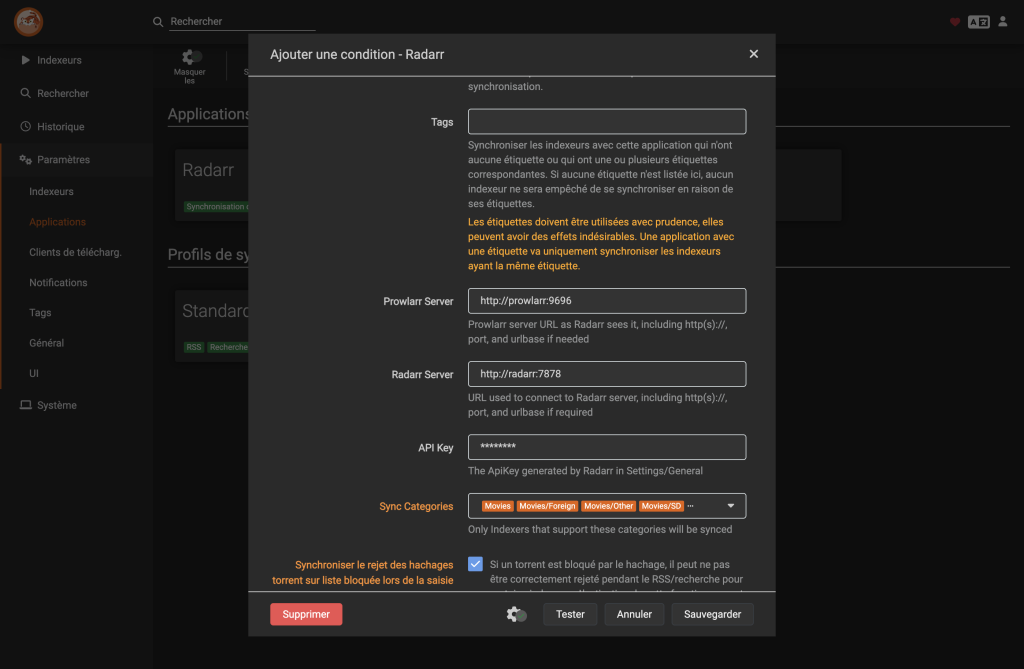Click Masquer les advanced toggle in toolbar
Viewport: 1024px width, 669px height.
(x=189, y=65)
